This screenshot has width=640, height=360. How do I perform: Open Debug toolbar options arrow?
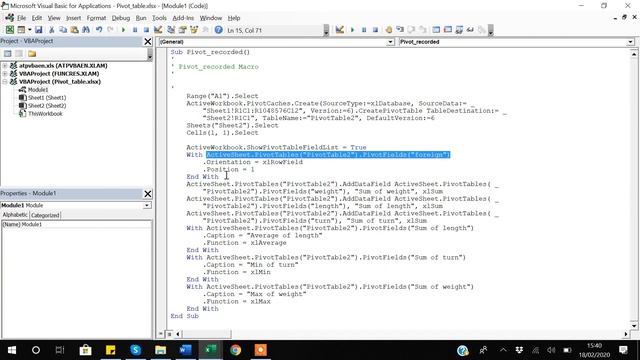click(491, 30)
